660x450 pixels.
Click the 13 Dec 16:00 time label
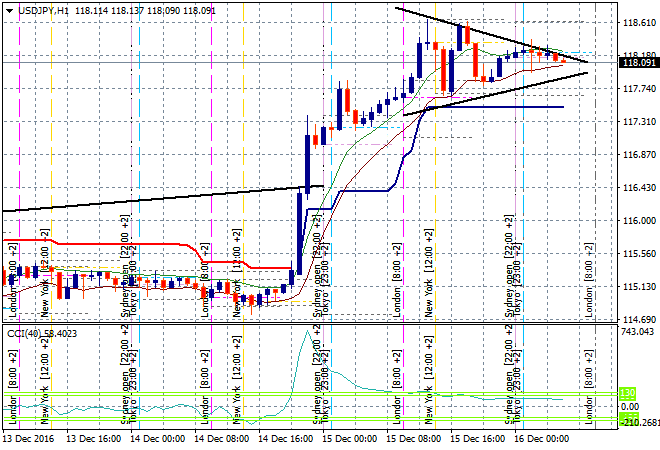[x=93, y=439]
